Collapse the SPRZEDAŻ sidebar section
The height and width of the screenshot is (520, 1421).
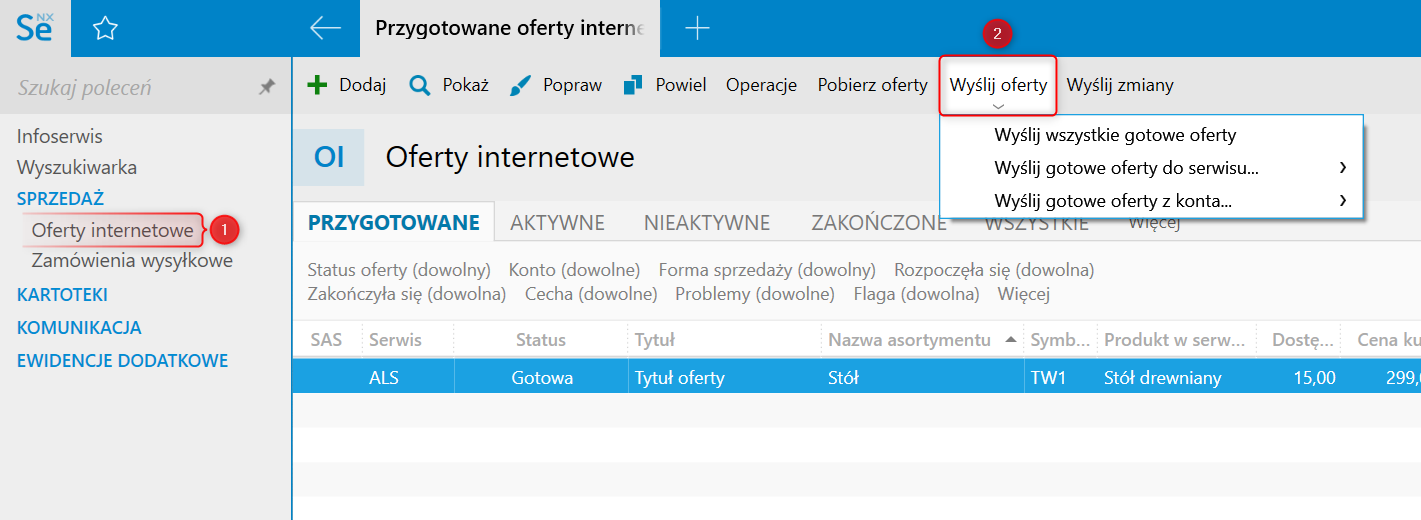(x=60, y=198)
